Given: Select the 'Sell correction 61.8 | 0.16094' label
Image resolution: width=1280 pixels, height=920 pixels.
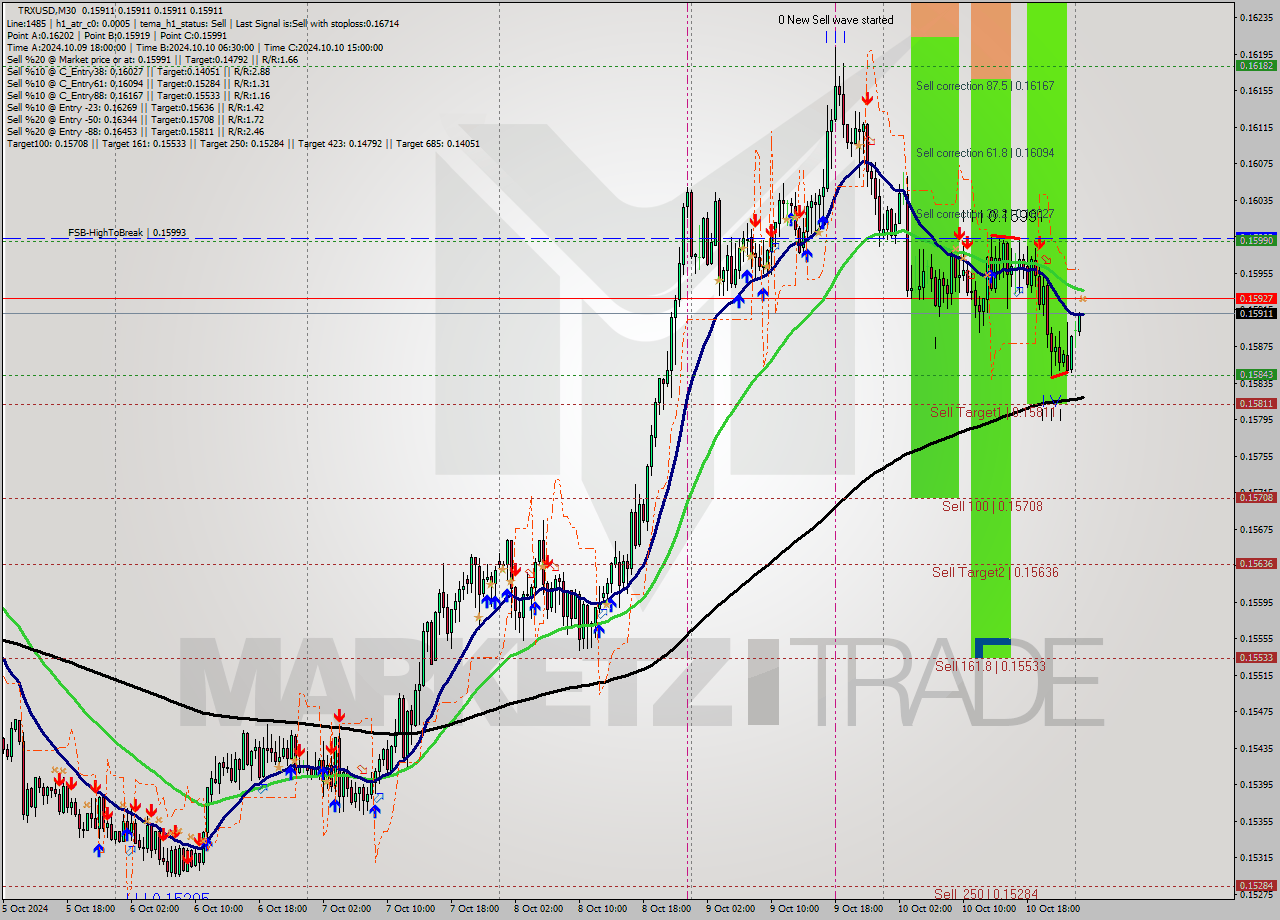Looking at the screenshot, I should pos(985,153).
